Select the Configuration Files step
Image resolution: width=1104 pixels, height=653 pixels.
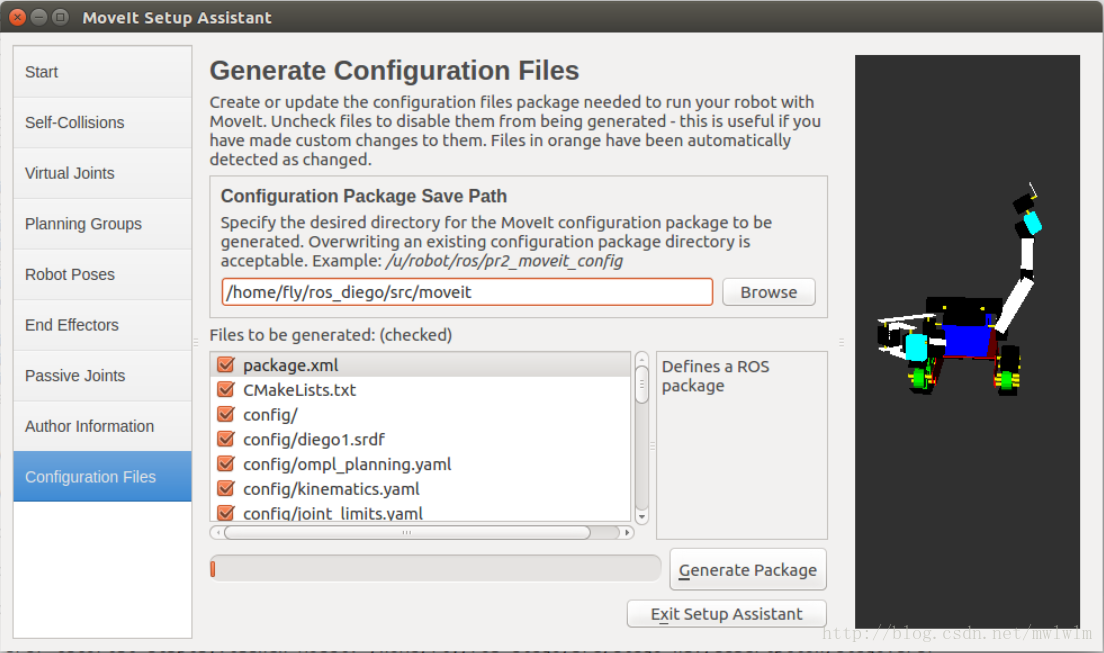102,477
